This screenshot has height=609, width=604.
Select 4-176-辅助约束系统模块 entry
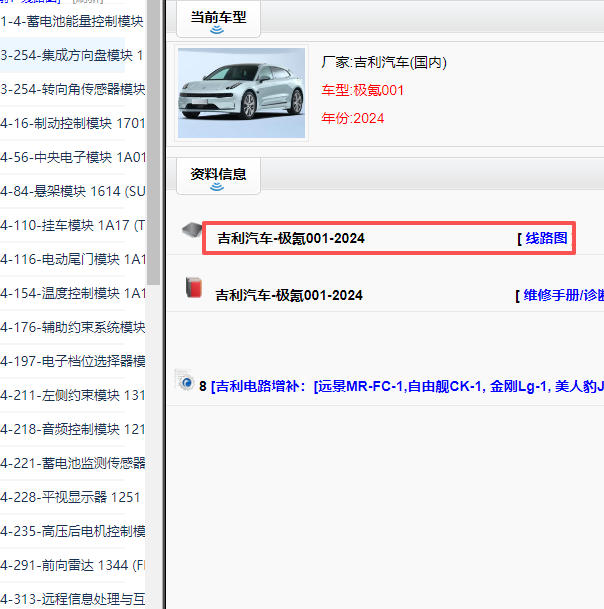pos(73,327)
